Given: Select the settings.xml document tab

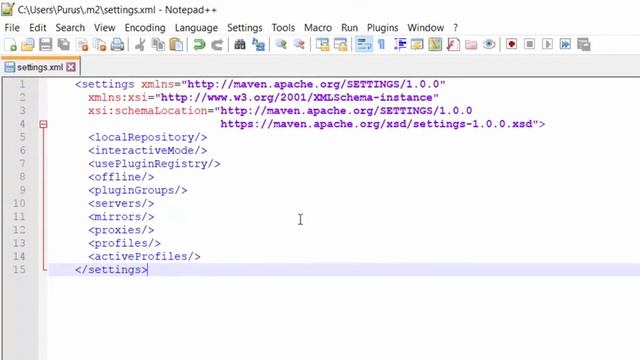Looking at the screenshot, I should (x=40, y=67).
